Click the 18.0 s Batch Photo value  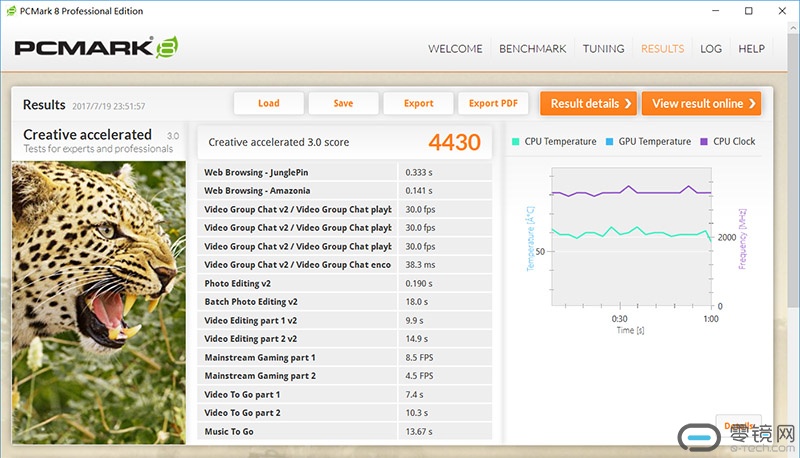click(x=417, y=302)
